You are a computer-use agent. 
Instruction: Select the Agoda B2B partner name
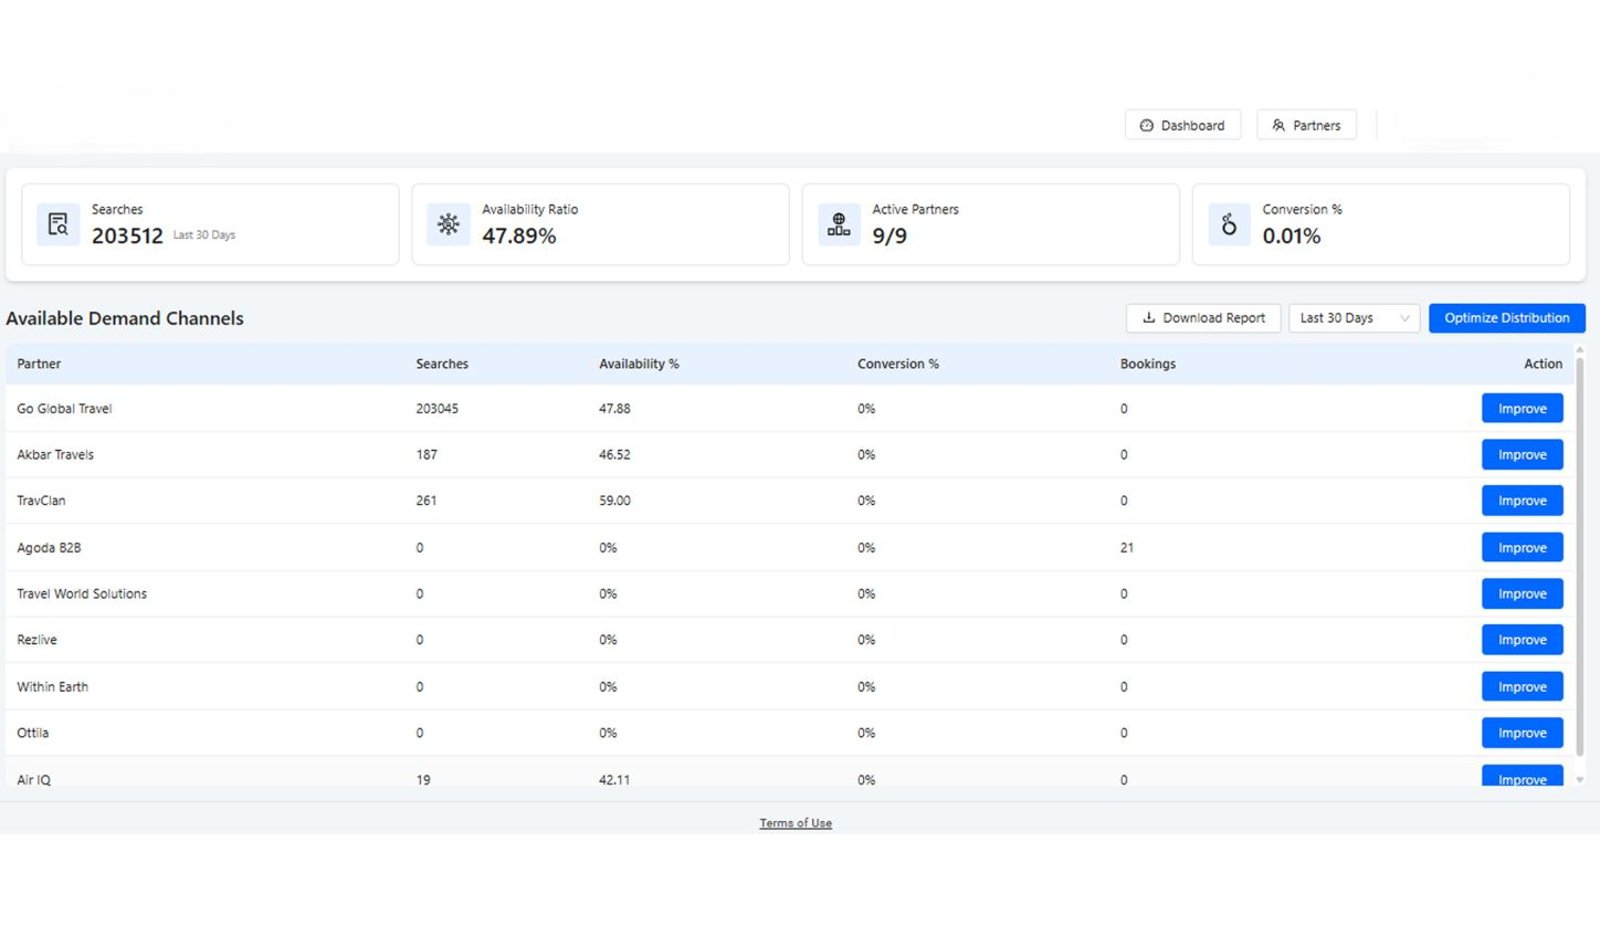click(x=49, y=547)
